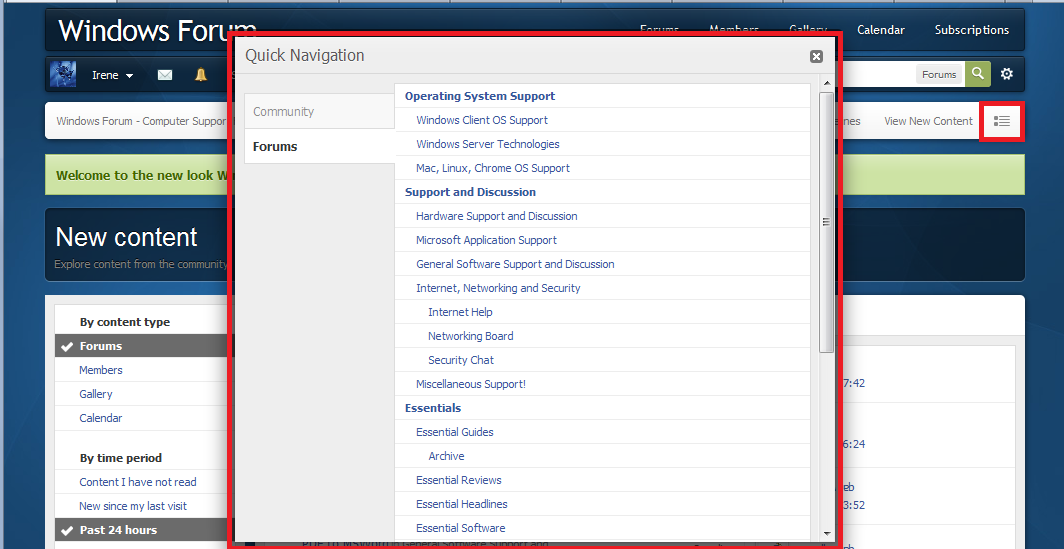
Task: Click the Quick Navigation scrollbar thumb
Action: pyautogui.click(x=826, y=222)
